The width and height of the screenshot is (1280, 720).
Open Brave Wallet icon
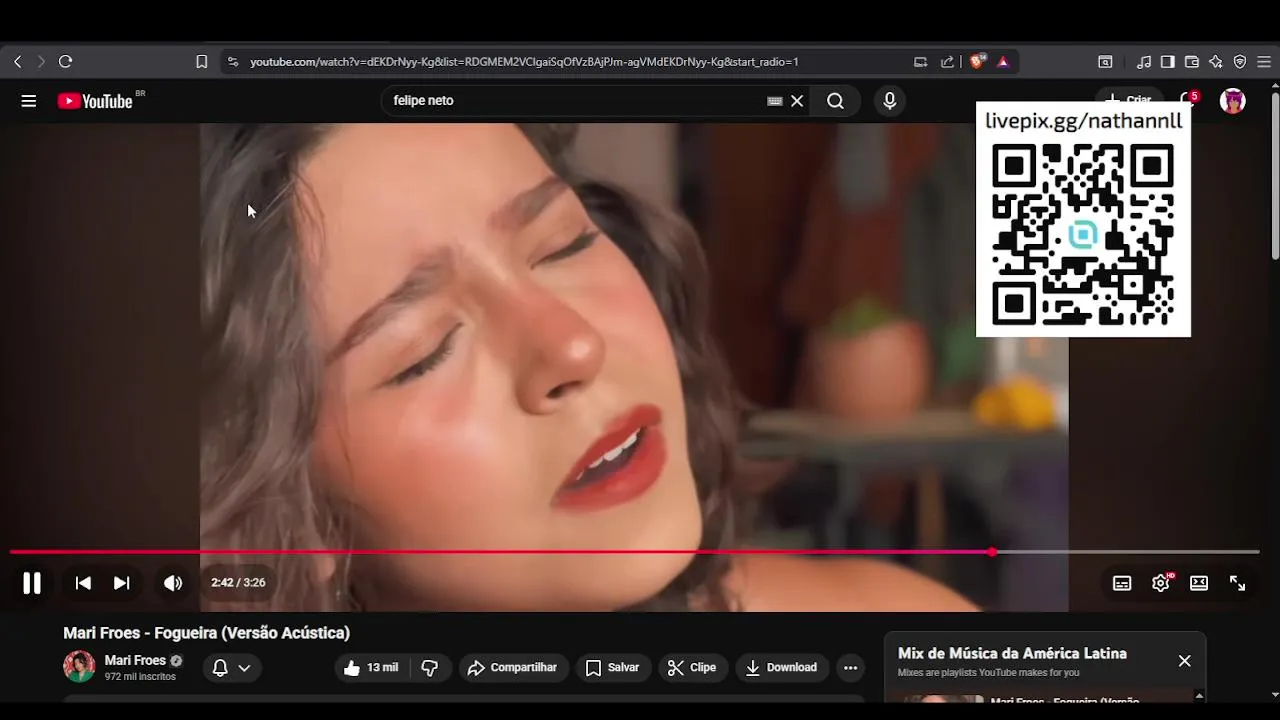(1192, 62)
